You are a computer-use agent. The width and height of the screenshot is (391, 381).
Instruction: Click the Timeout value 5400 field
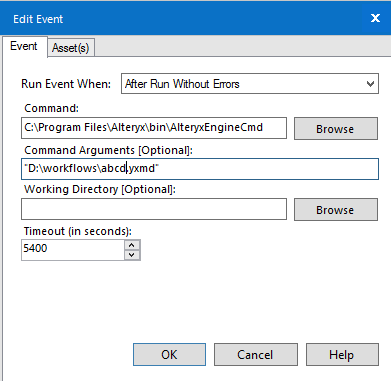click(73, 250)
